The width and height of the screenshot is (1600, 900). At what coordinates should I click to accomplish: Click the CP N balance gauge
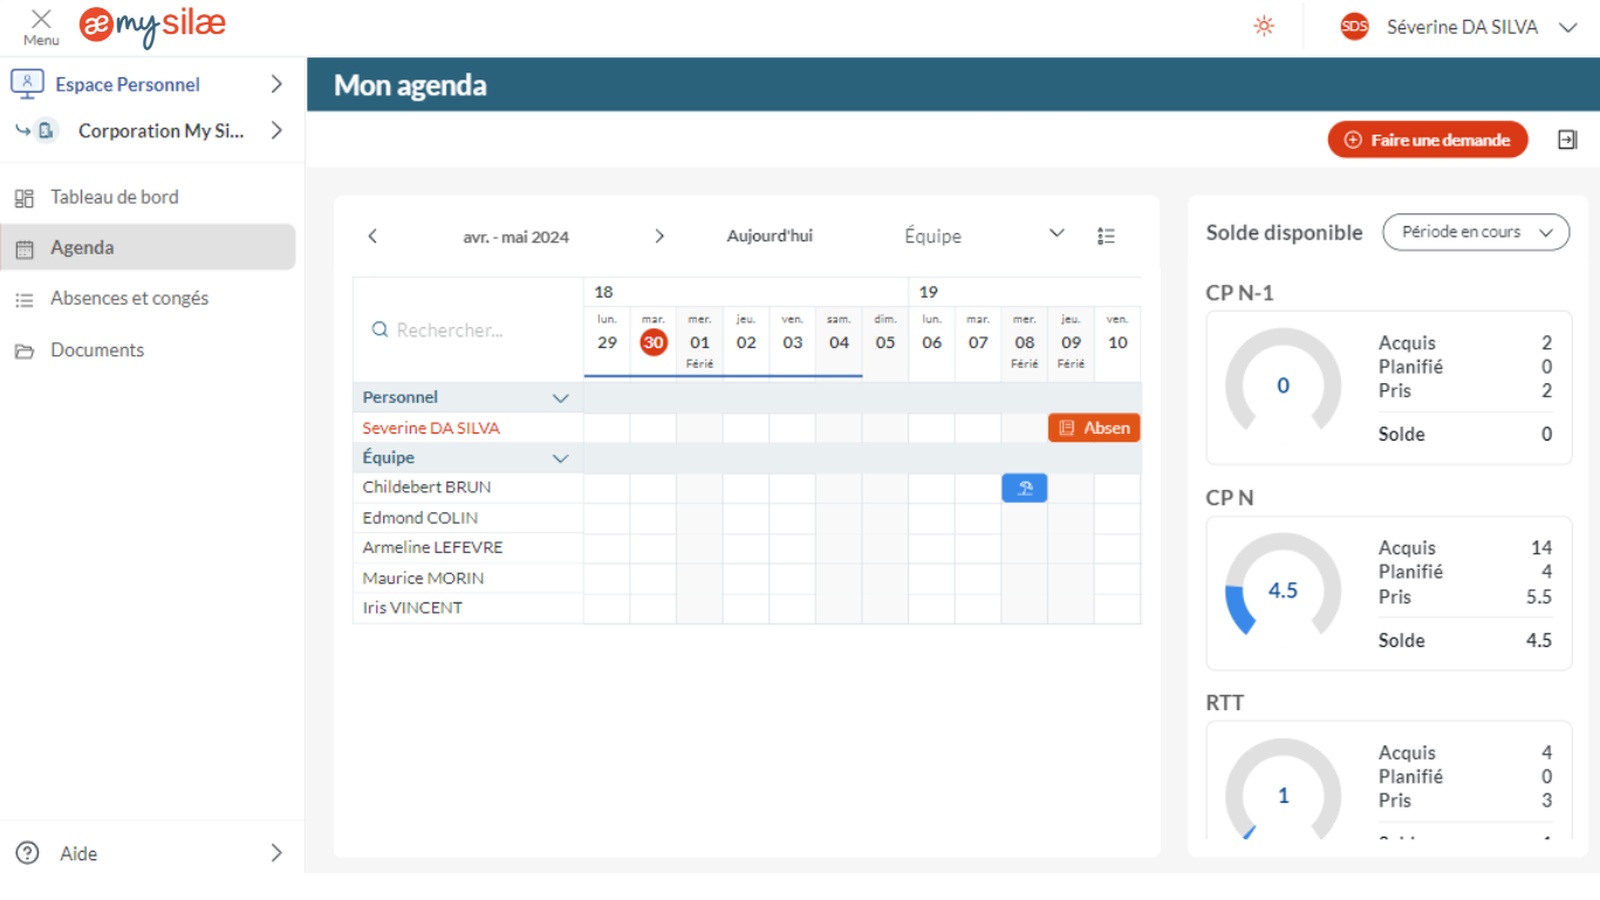tap(1283, 590)
